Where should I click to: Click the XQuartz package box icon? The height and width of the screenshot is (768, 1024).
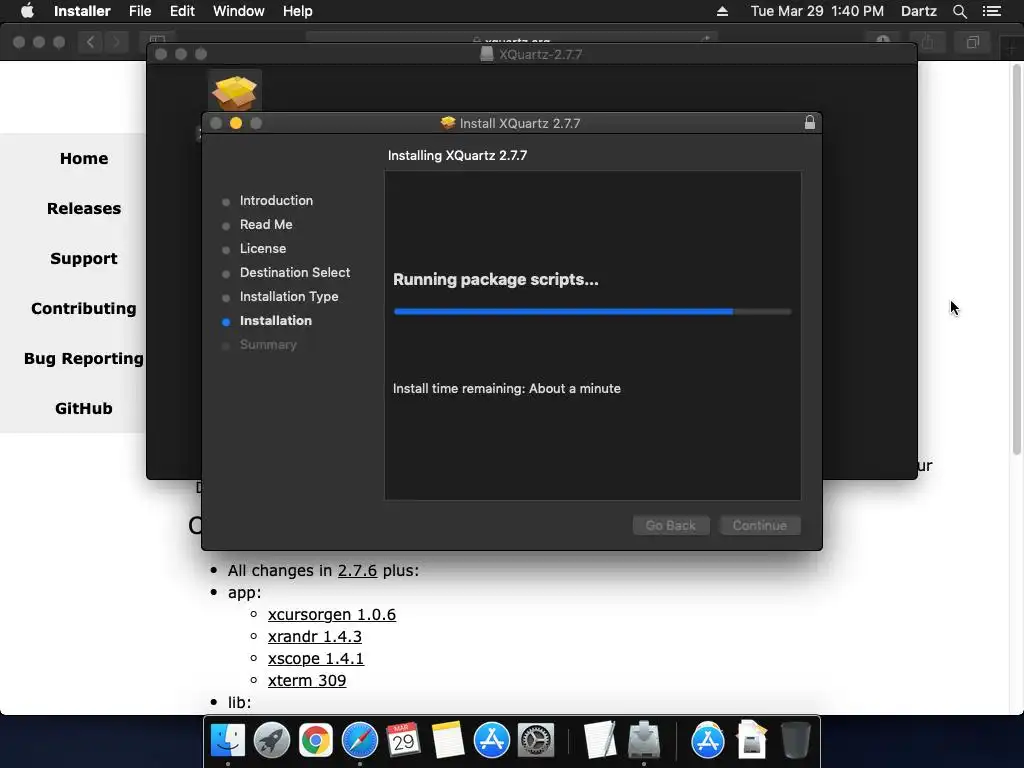point(235,93)
